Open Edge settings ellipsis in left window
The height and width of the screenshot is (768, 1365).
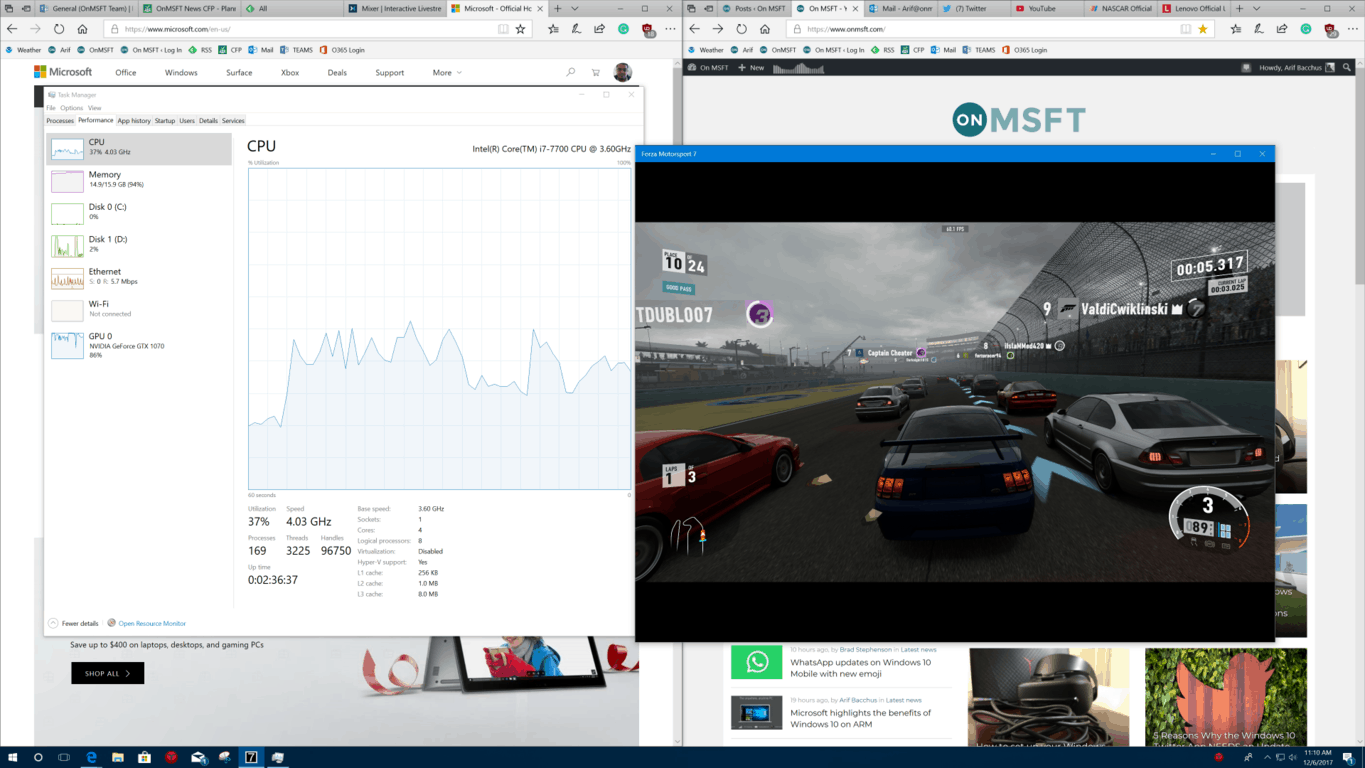click(x=671, y=29)
